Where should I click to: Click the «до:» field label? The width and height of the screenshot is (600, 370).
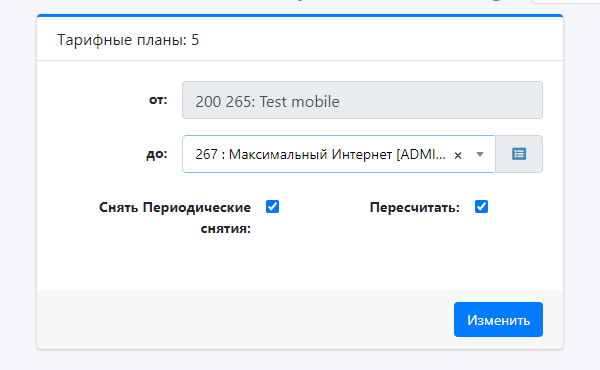click(157, 154)
